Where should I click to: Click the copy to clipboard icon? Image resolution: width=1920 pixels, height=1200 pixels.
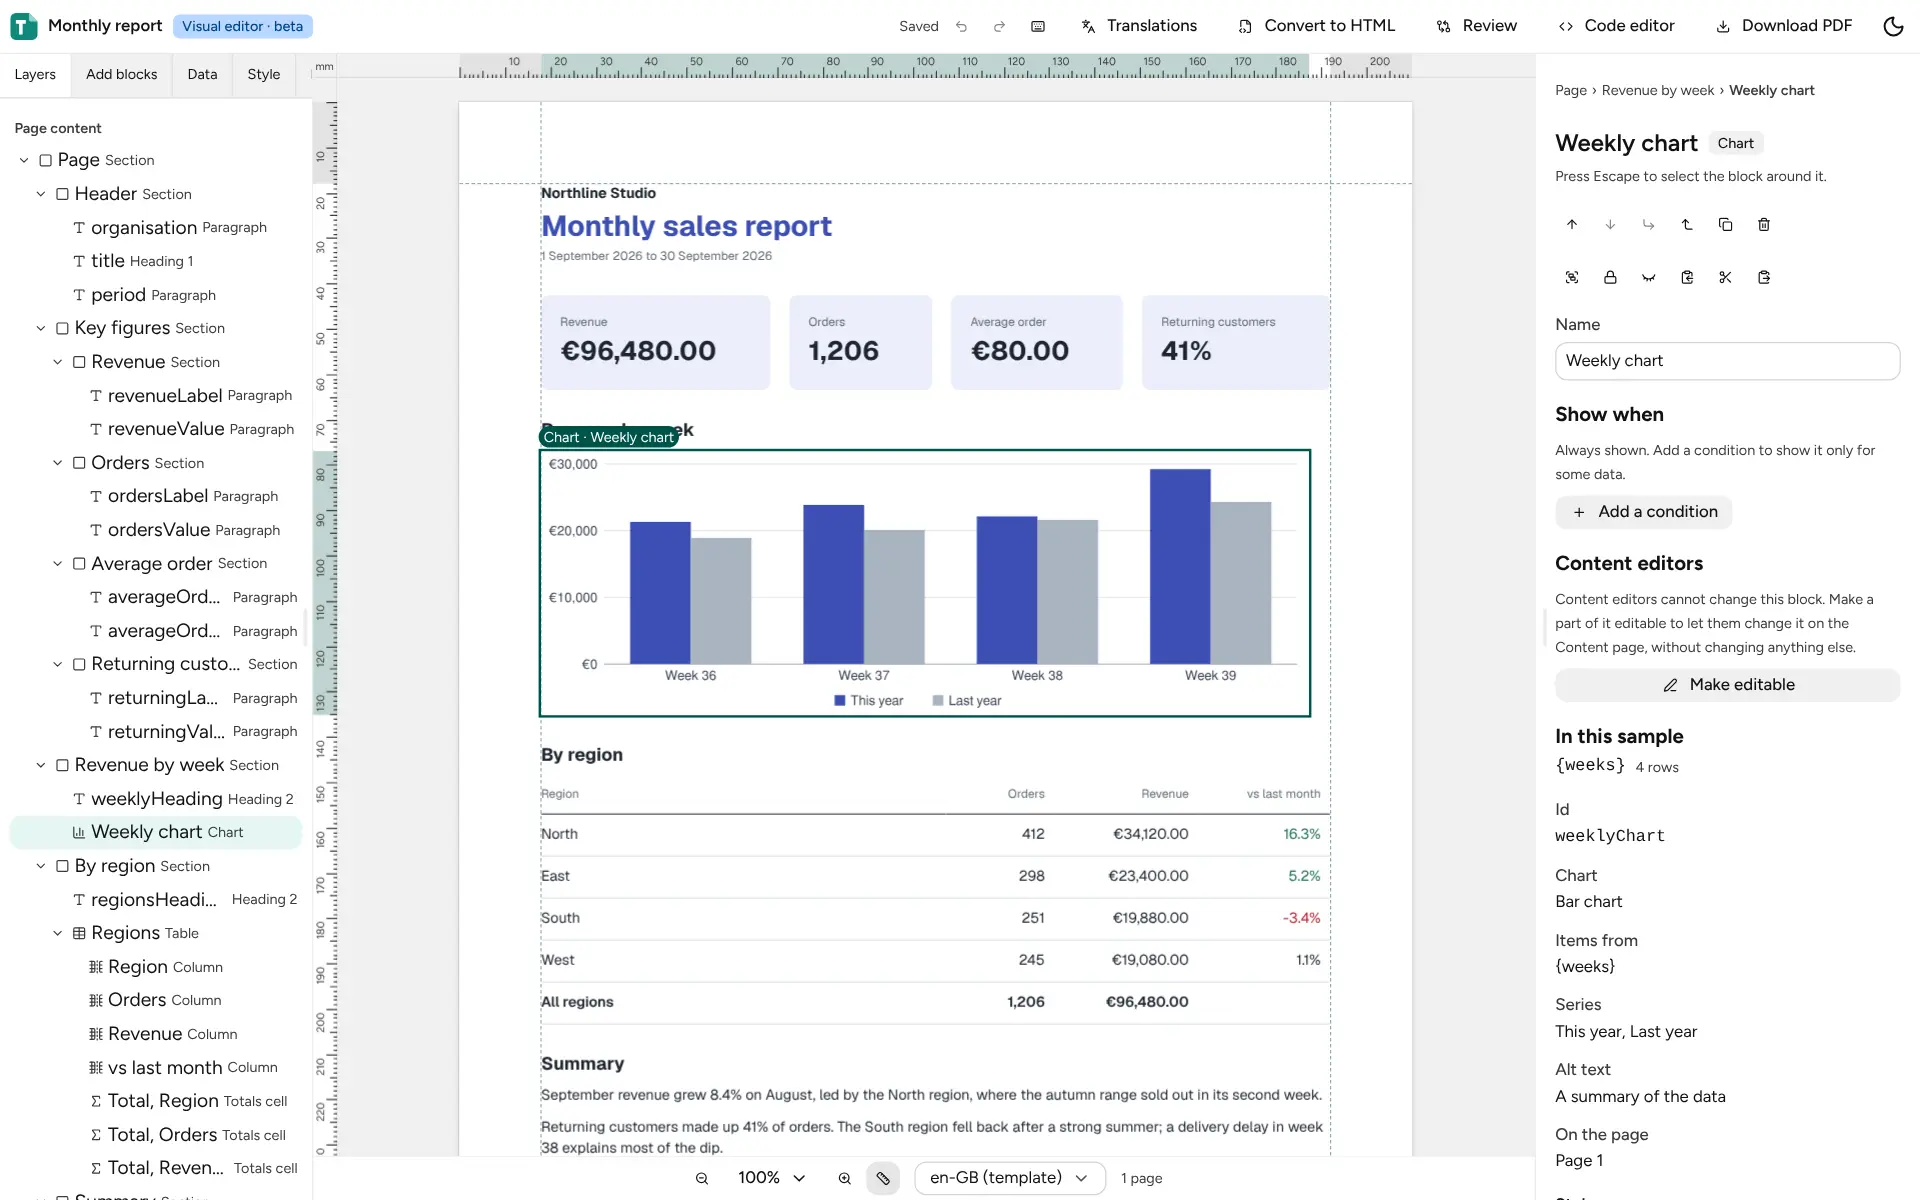click(1687, 278)
